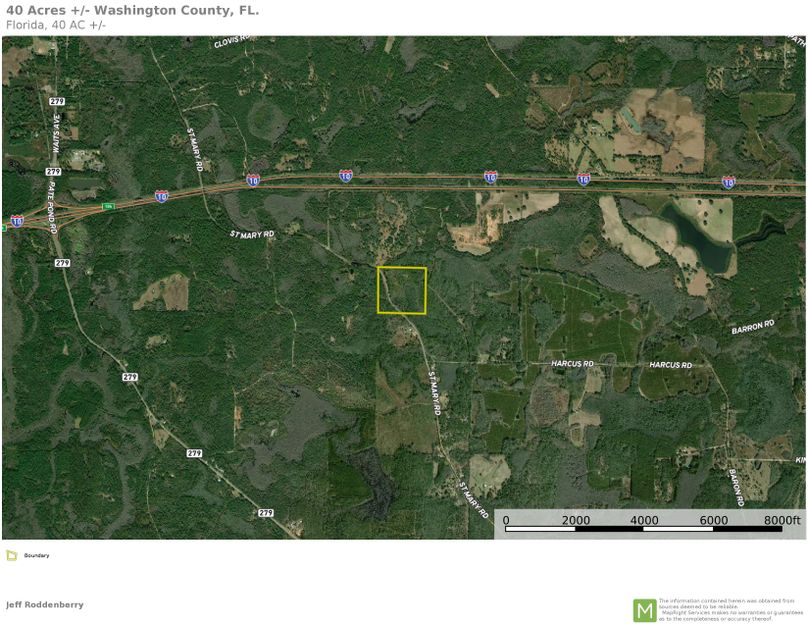Click the vertical Baron Rd label

[736, 487]
